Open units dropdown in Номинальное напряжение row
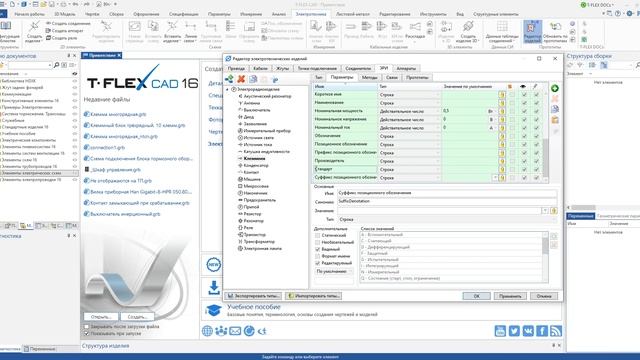The image size is (640, 360). [x=496, y=120]
